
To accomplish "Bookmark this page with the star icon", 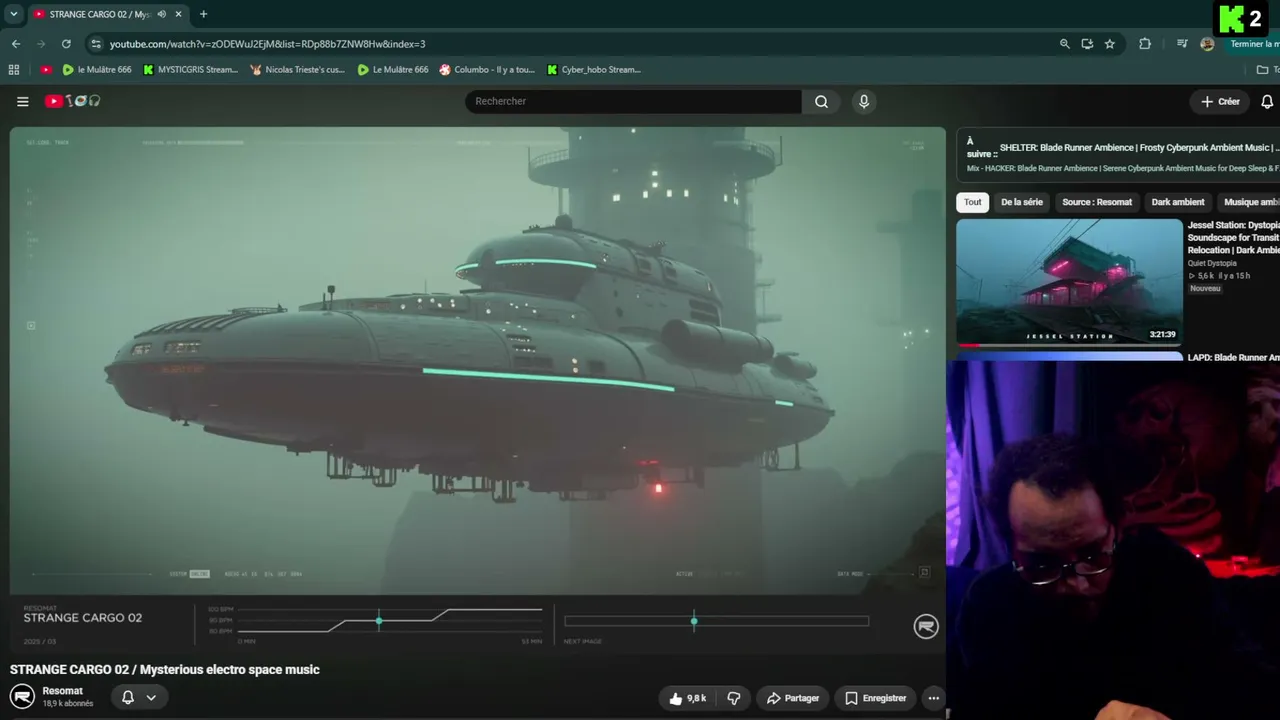I will pyautogui.click(x=1110, y=44).
